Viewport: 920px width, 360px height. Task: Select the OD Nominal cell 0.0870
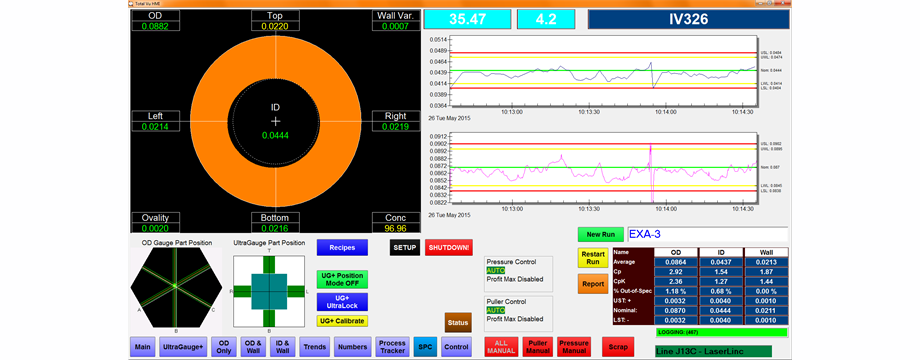coord(676,311)
